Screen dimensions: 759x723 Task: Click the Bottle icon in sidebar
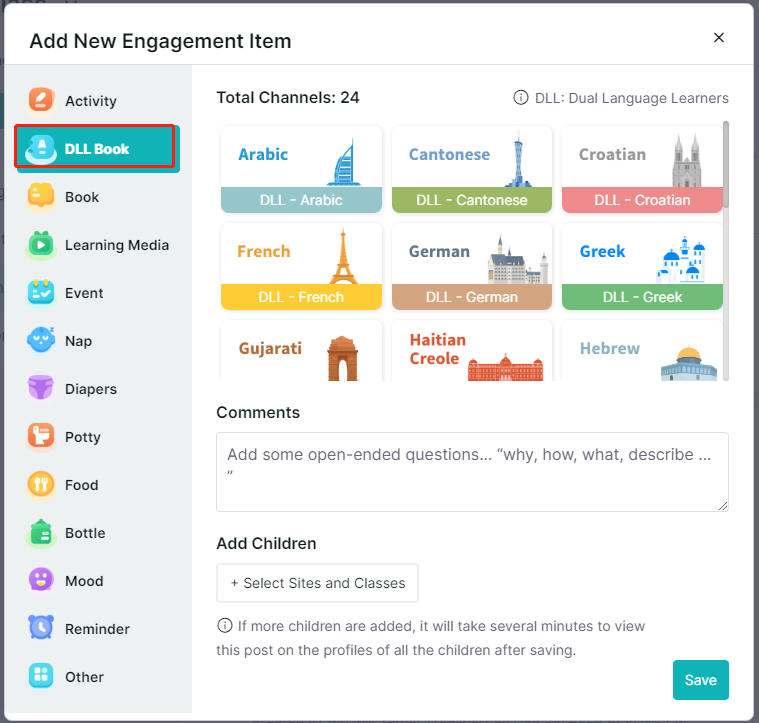(x=41, y=533)
